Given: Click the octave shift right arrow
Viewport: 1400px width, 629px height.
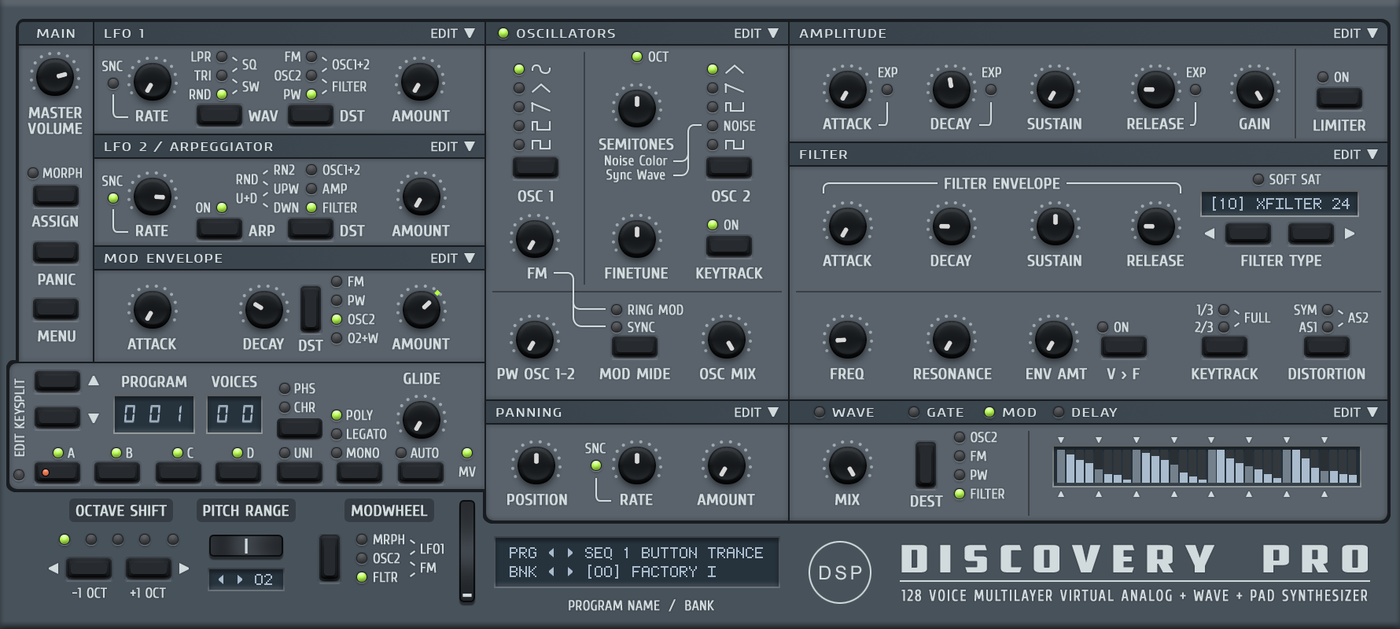Looking at the screenshot, I should 183,569.
